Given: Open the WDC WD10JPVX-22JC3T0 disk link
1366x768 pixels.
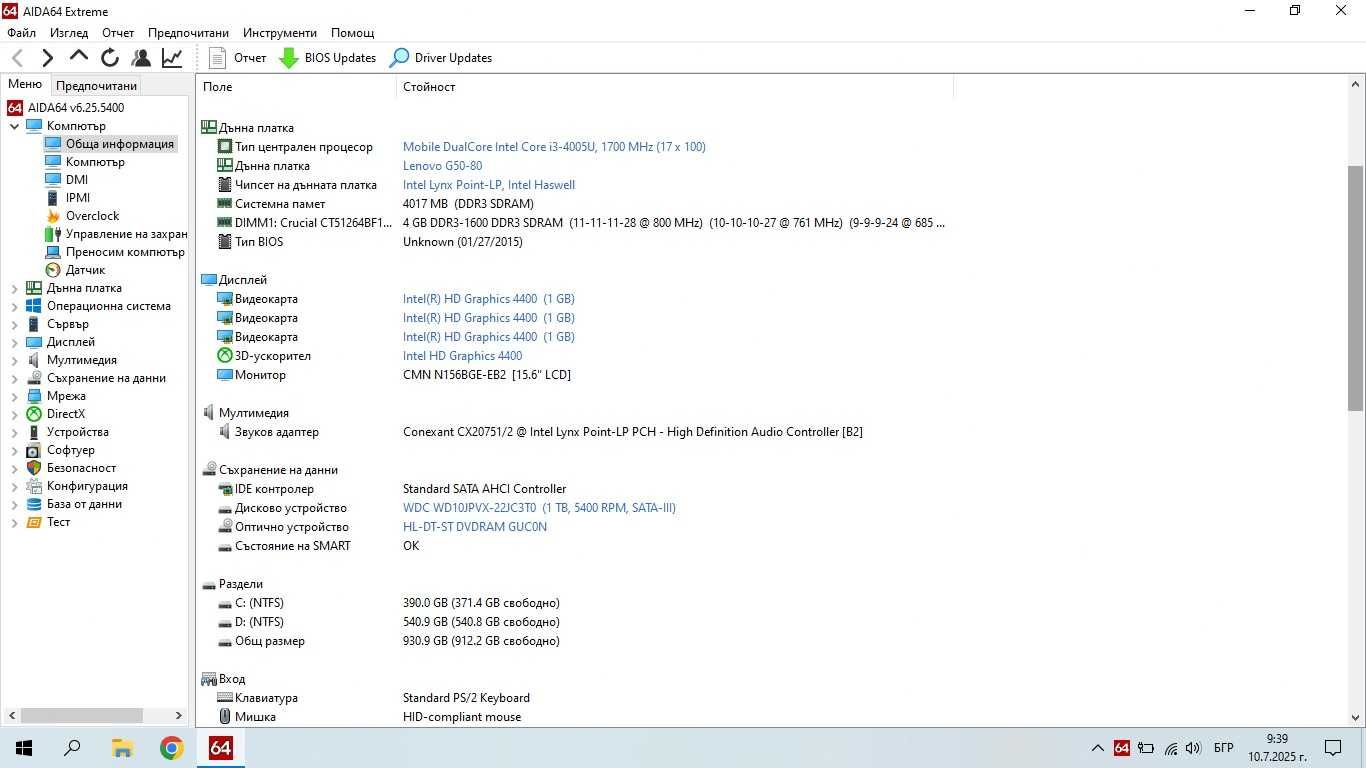Looking at the screenshot, I should 539,508.
